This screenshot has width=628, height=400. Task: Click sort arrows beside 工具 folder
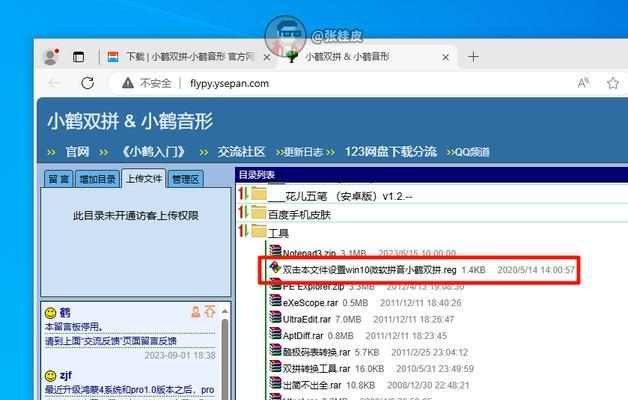point(243,230)
